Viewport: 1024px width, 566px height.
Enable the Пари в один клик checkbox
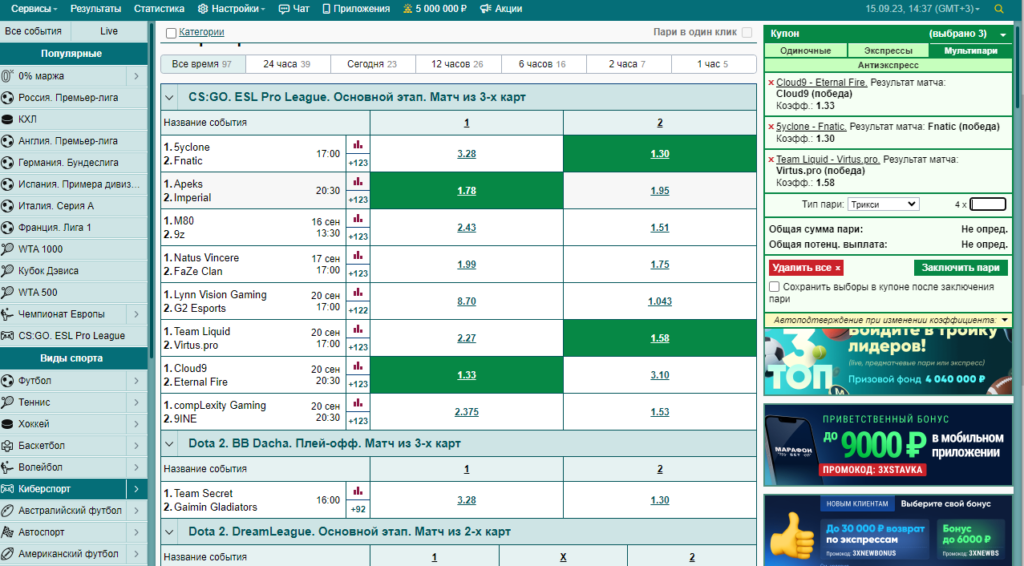click(x=747, y=32)
